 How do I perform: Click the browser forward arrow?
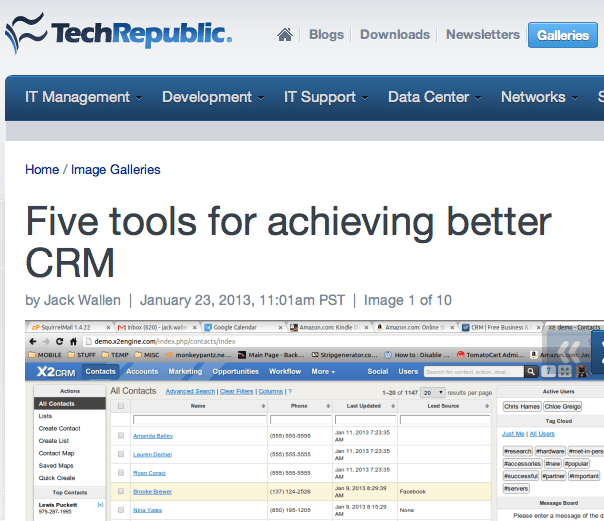[x=46, y=341]
